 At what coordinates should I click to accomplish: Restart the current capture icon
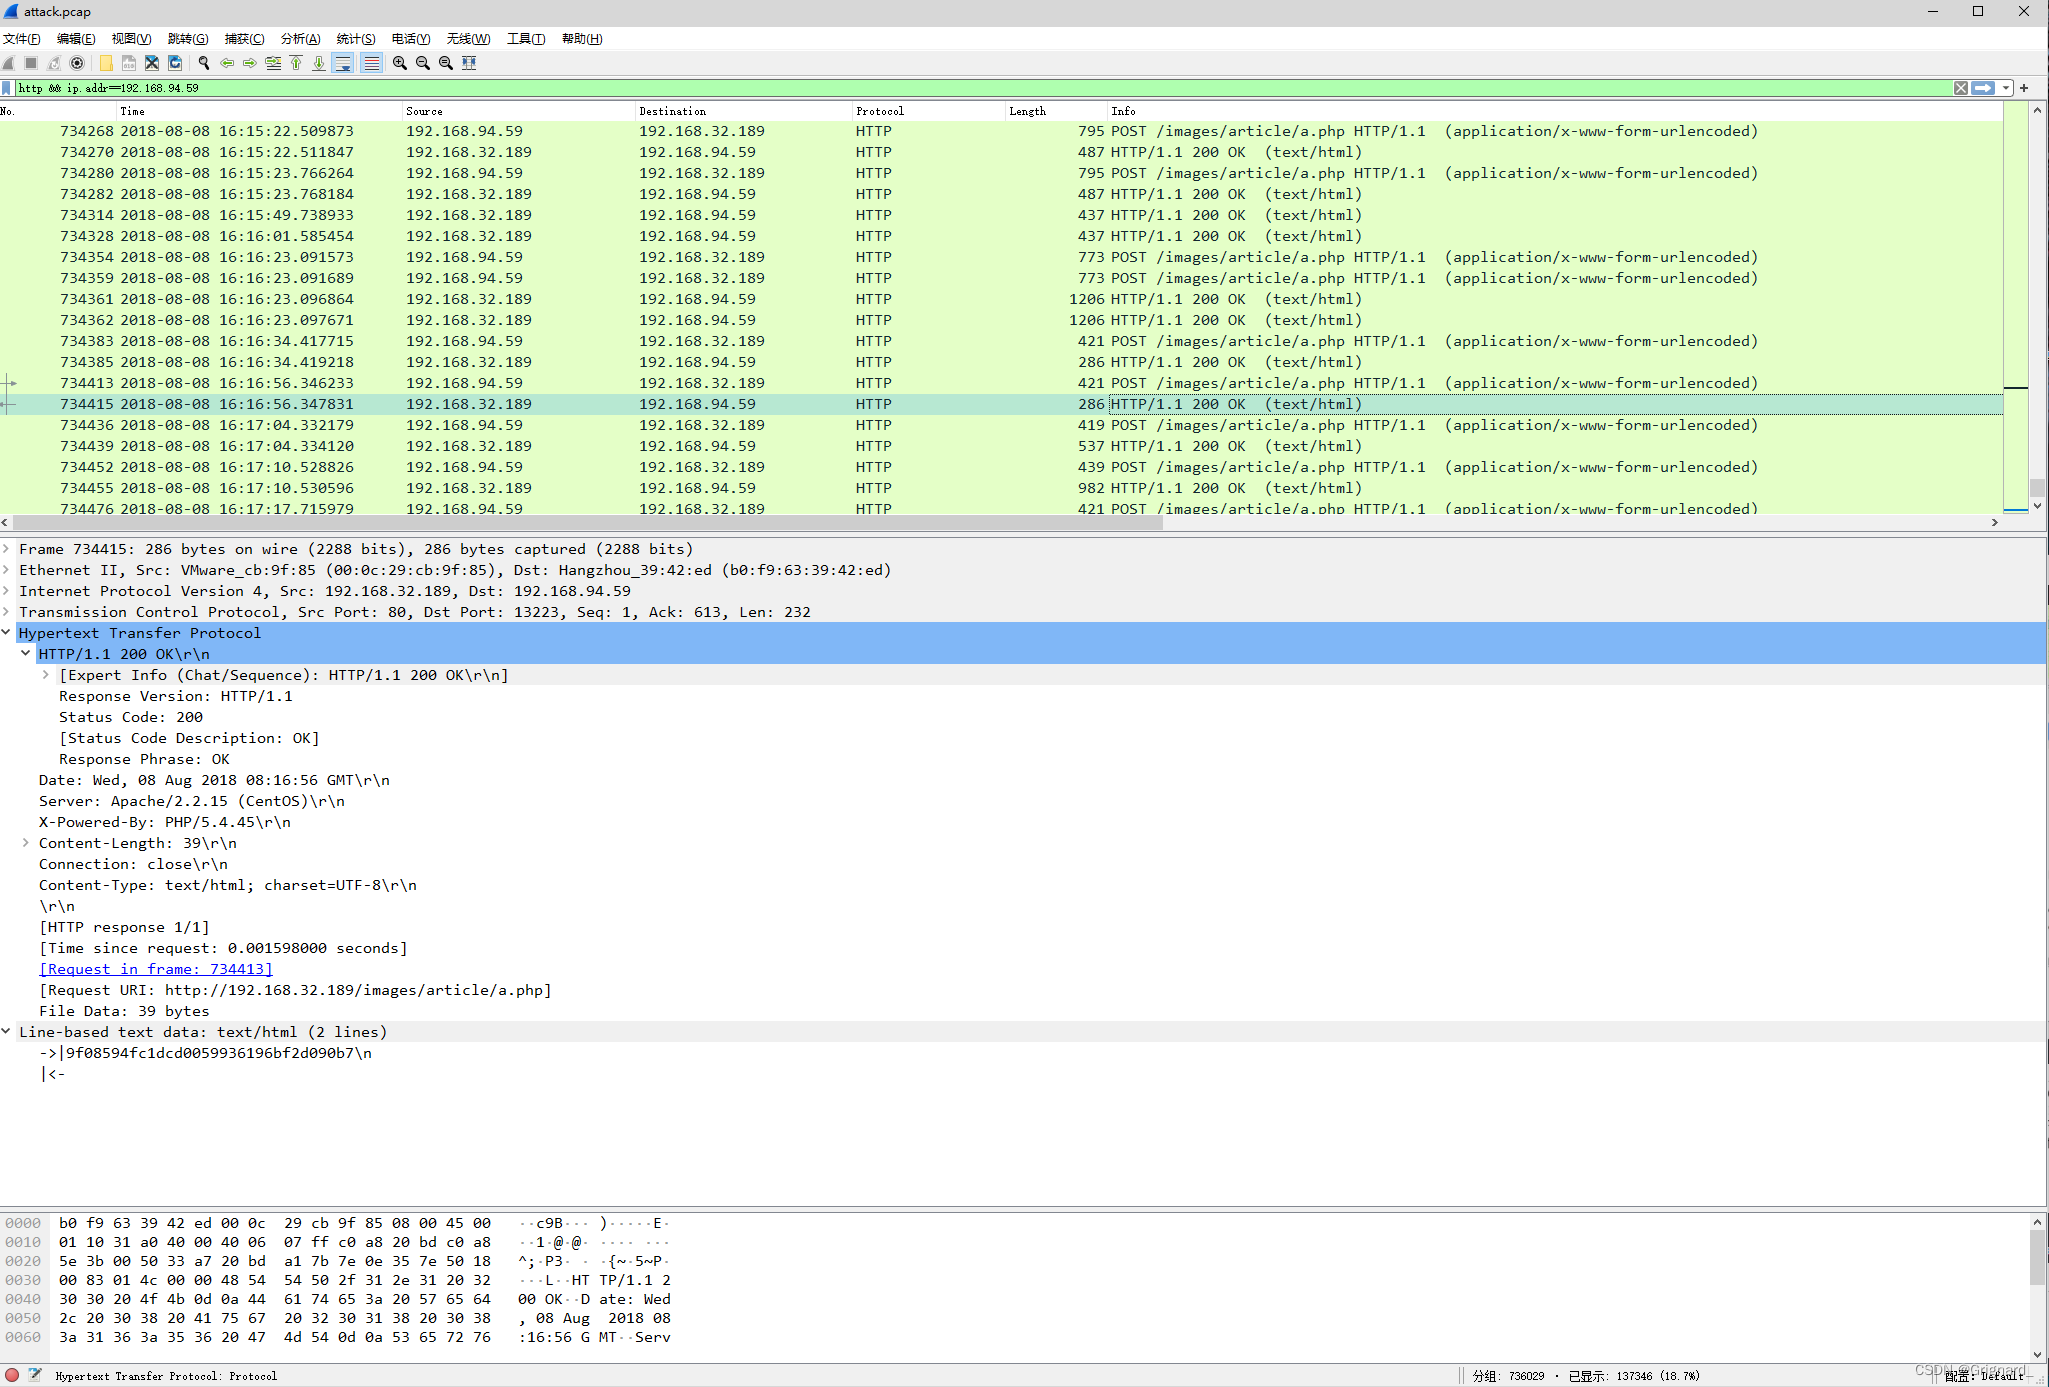(x=54, y=63)
